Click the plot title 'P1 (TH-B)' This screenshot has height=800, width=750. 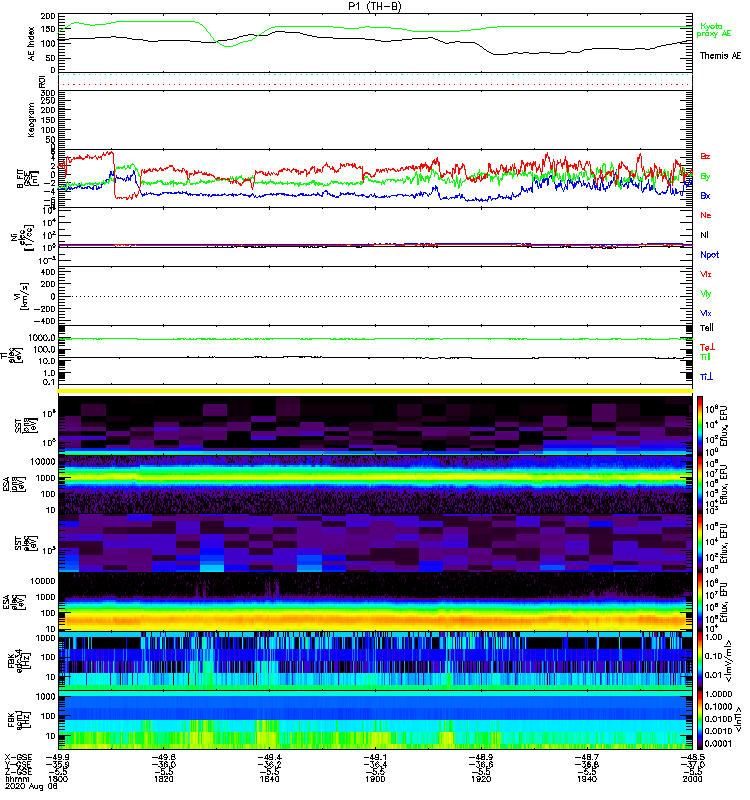coord(374,6)
